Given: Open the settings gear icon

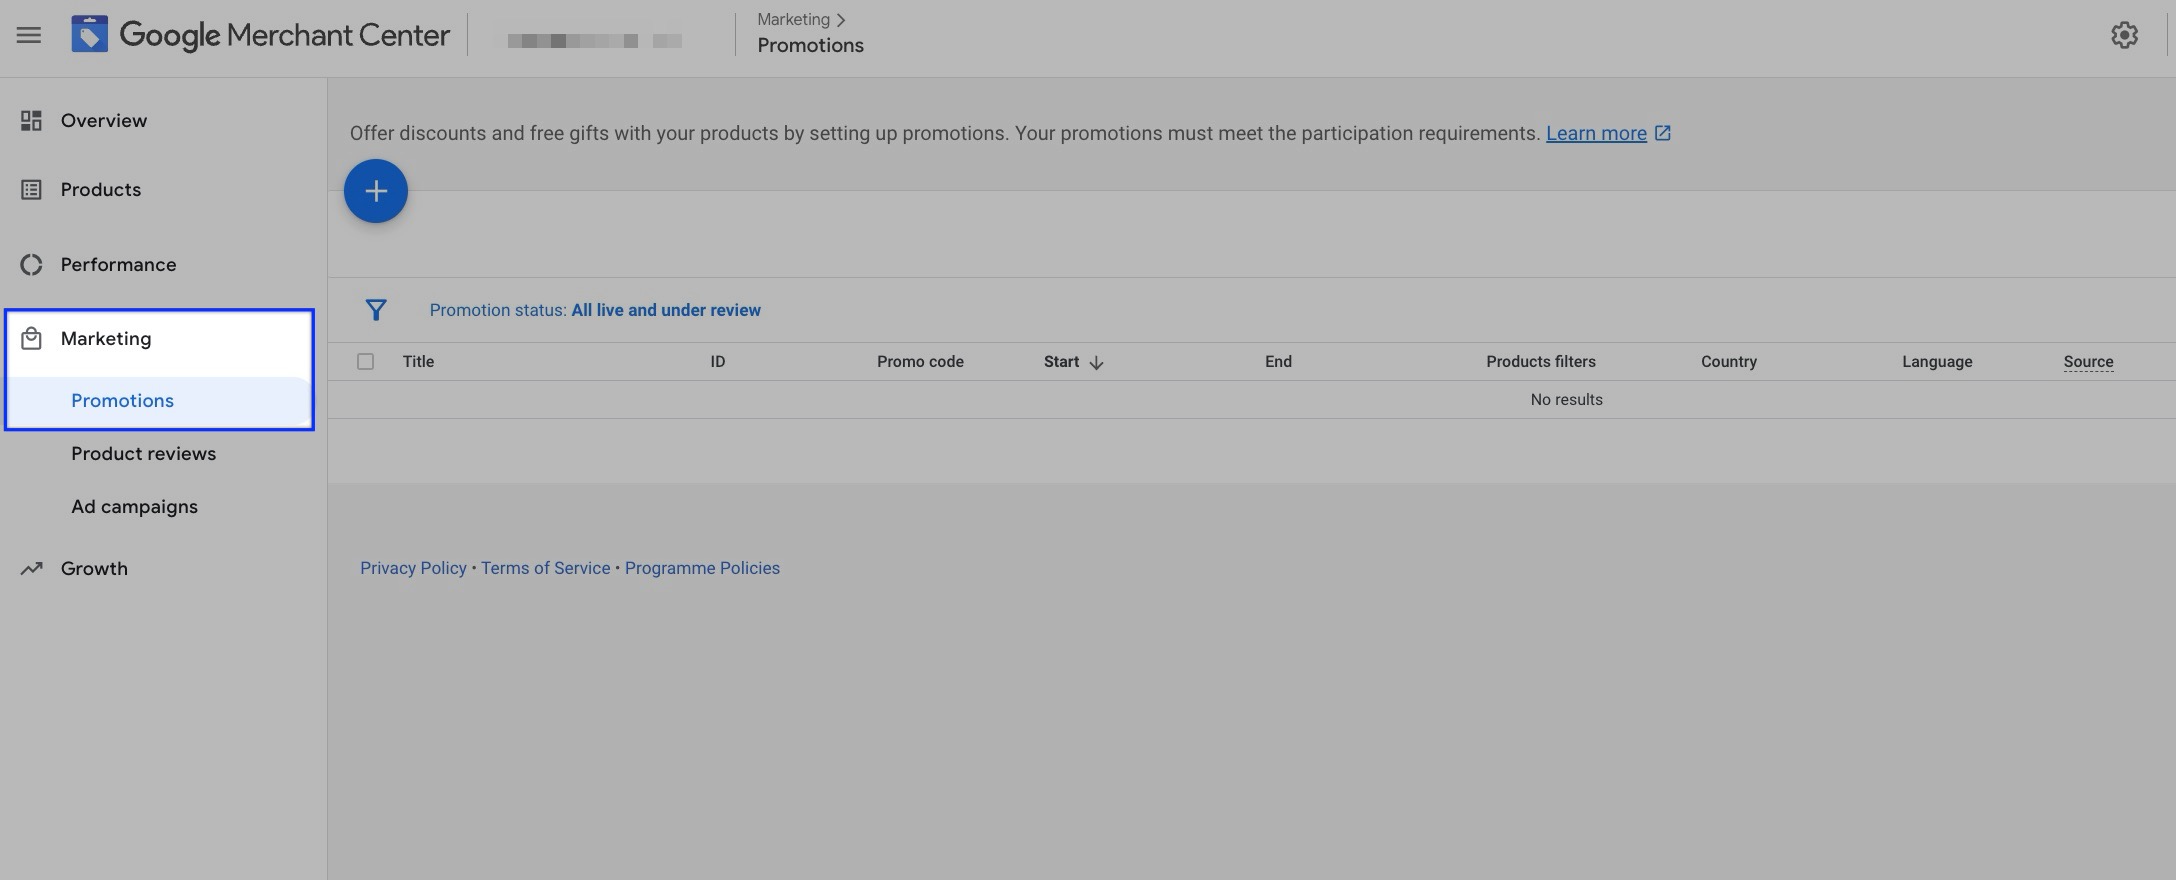Looking at the screenshot, I should click(2124, 35).
